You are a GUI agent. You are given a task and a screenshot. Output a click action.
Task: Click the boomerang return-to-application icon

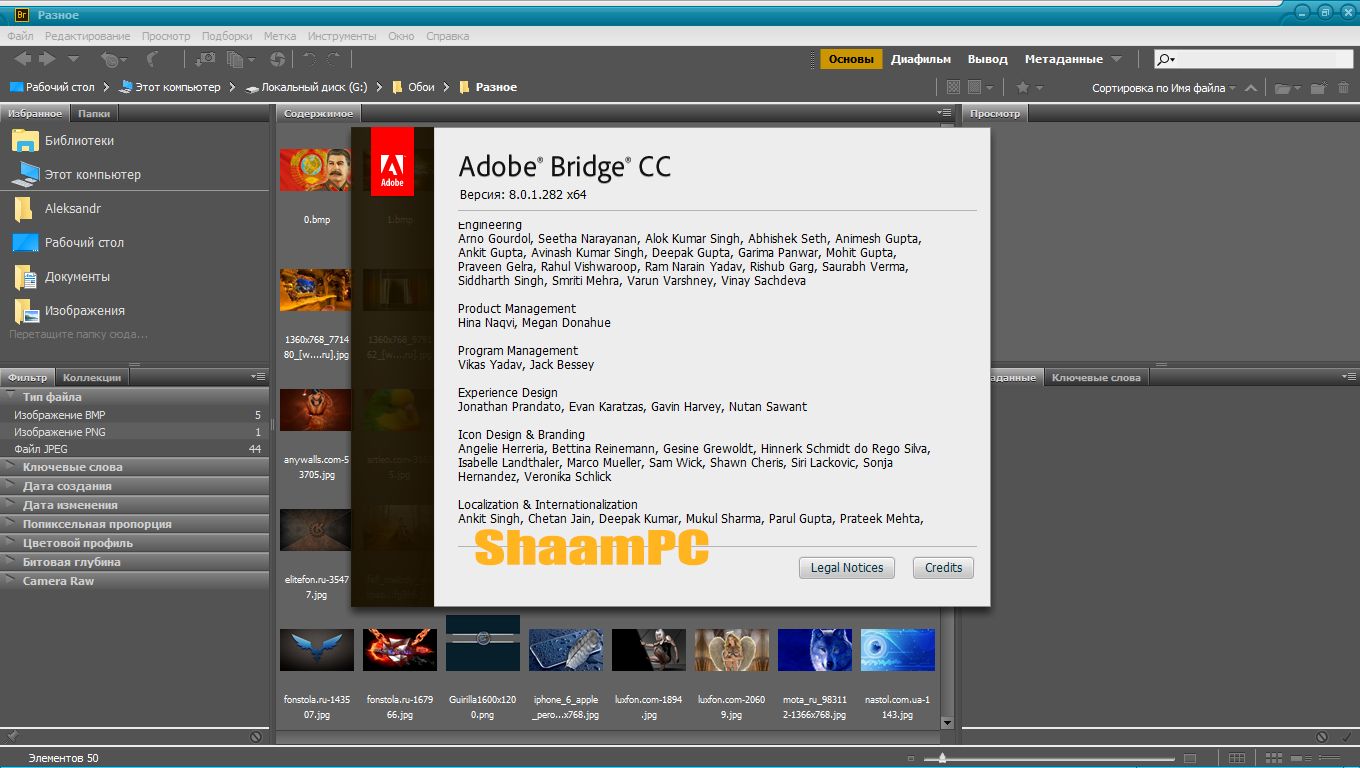154,59
